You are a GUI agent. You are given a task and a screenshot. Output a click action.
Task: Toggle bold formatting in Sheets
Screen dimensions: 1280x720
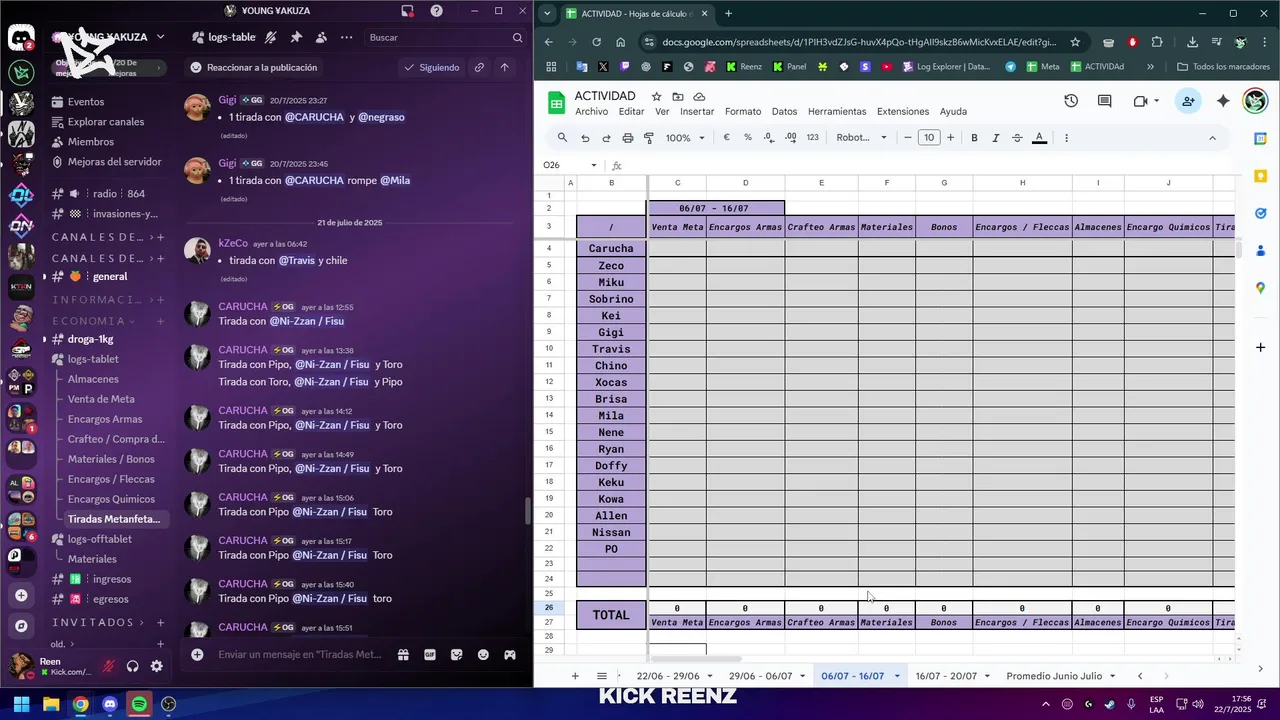(x=974, y=138)
